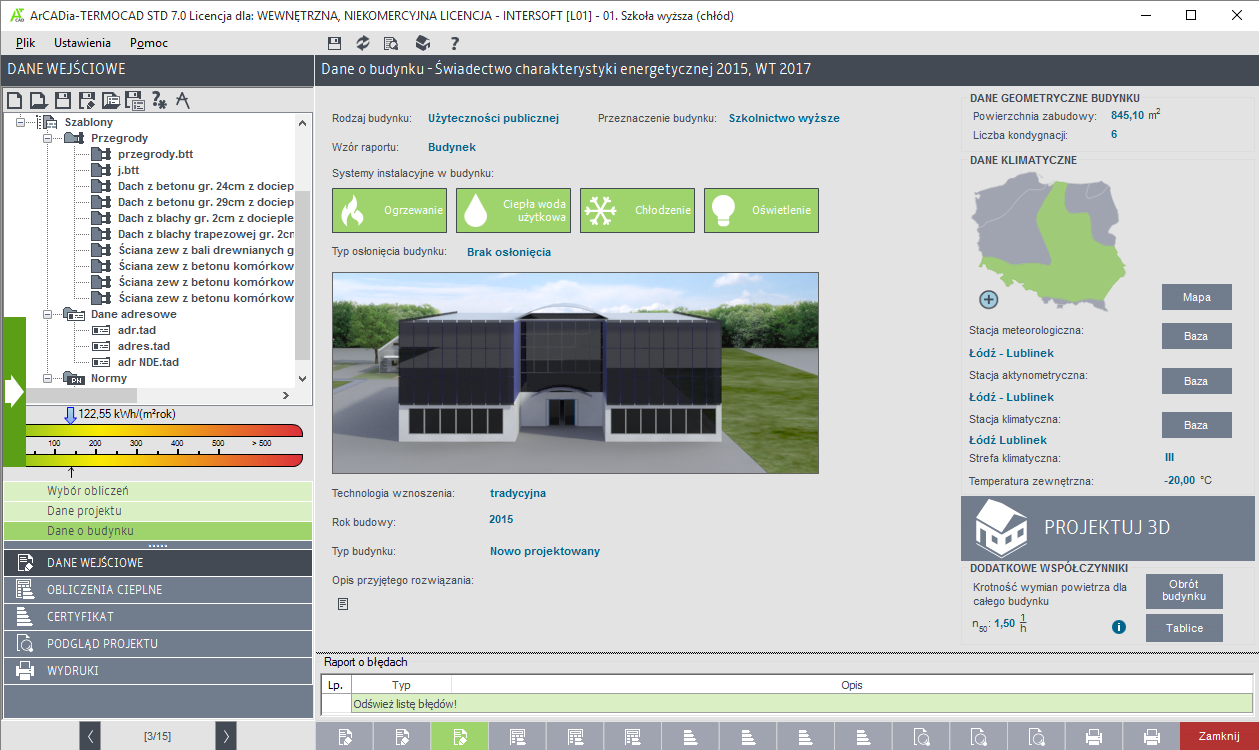Image resolution: width=1260 pixels, height=750 pixels.
Task: Open the description note icon under Opis przyjętego rozwiązania
Action: point(343,603)
